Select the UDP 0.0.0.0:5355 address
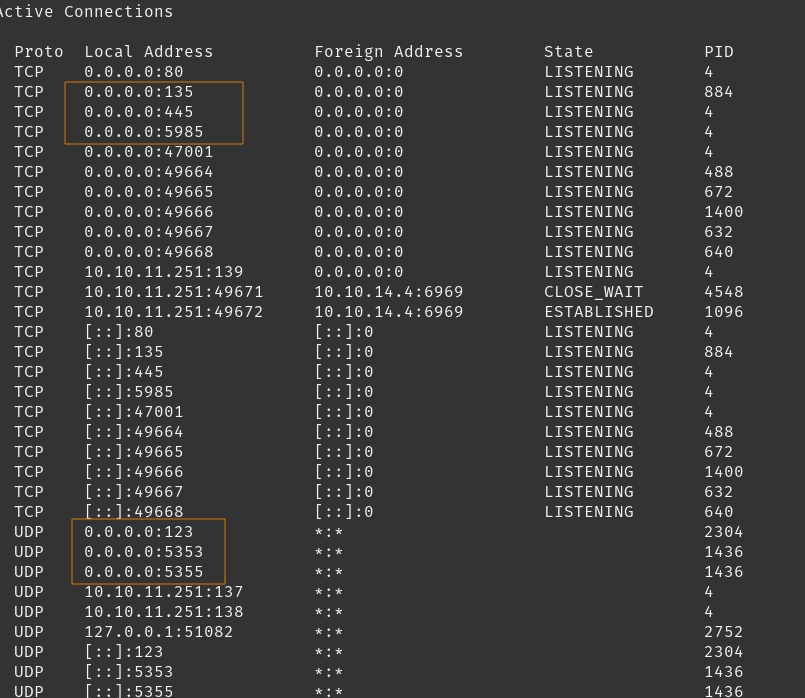 (144, 572)
